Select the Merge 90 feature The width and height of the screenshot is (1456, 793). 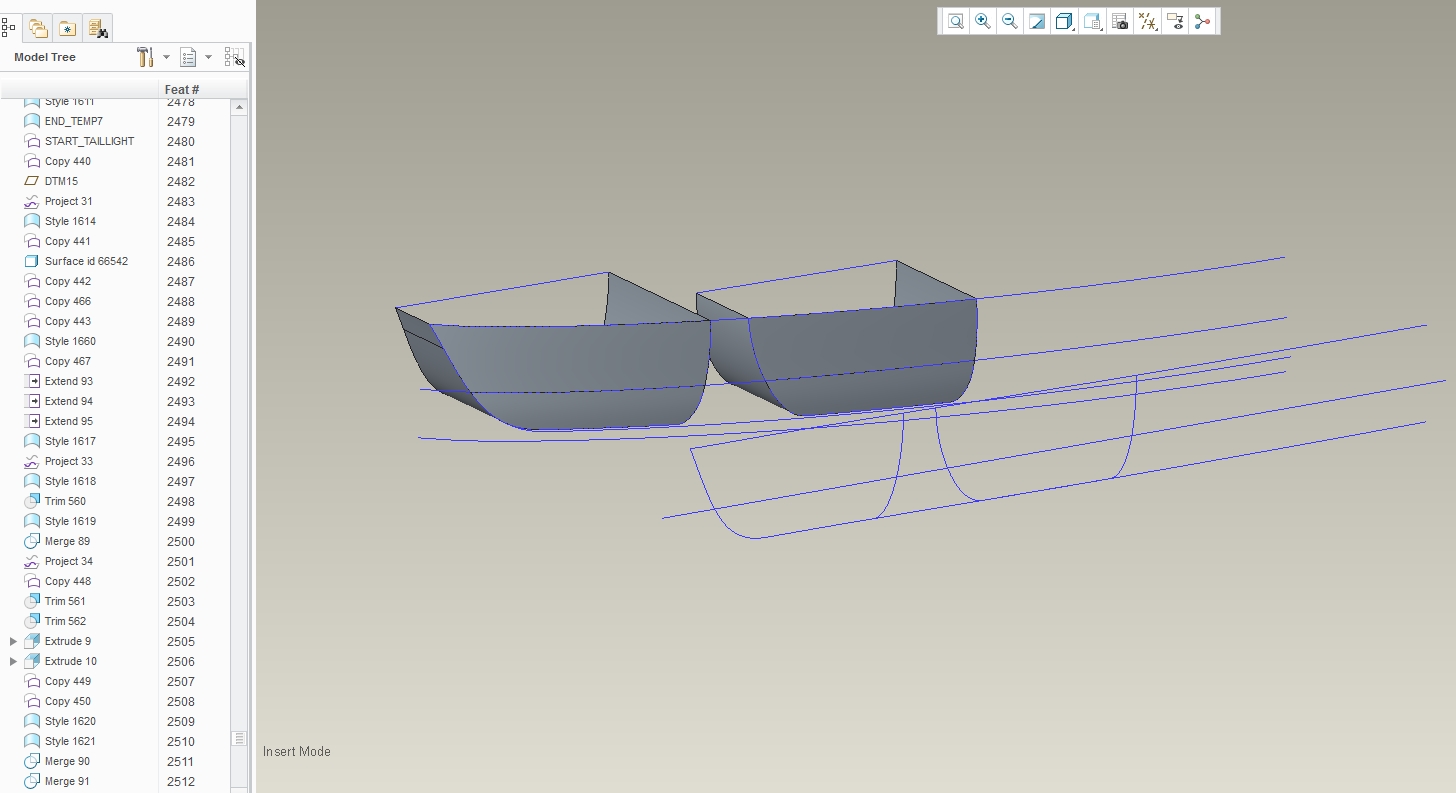[67, 761]
